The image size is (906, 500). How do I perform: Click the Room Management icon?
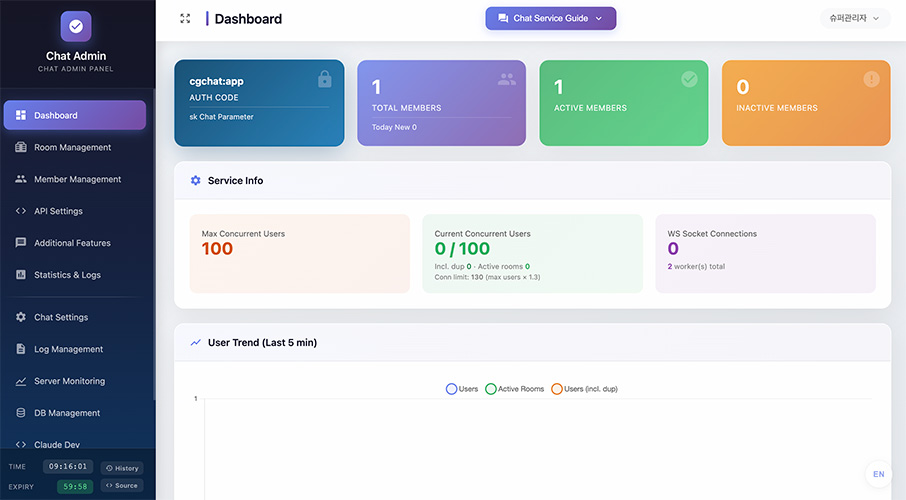pyautogui.click(x=21, y=147)
